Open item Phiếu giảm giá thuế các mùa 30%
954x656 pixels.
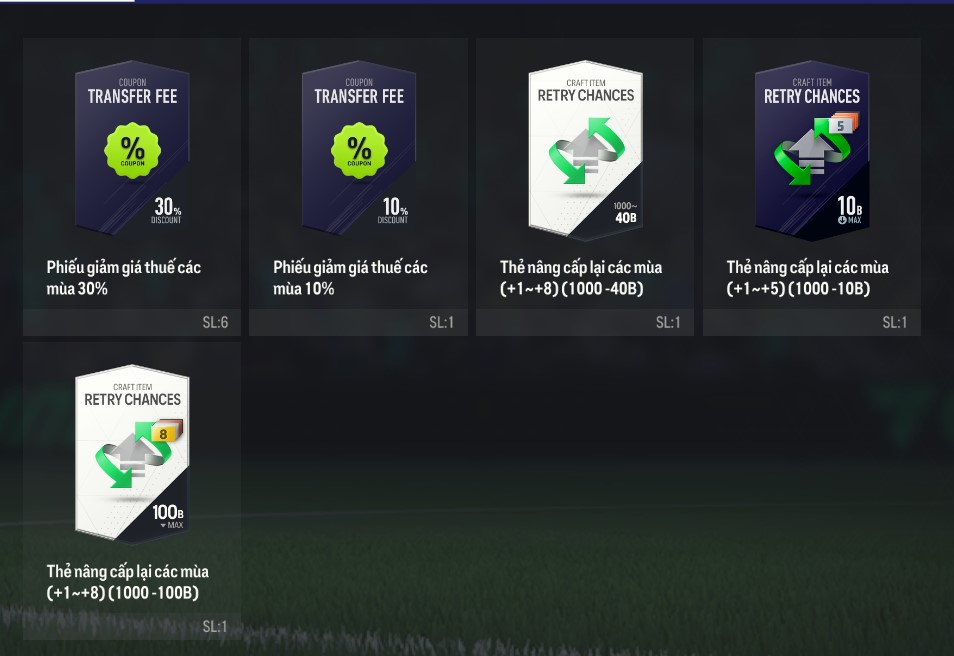[124, 277]
